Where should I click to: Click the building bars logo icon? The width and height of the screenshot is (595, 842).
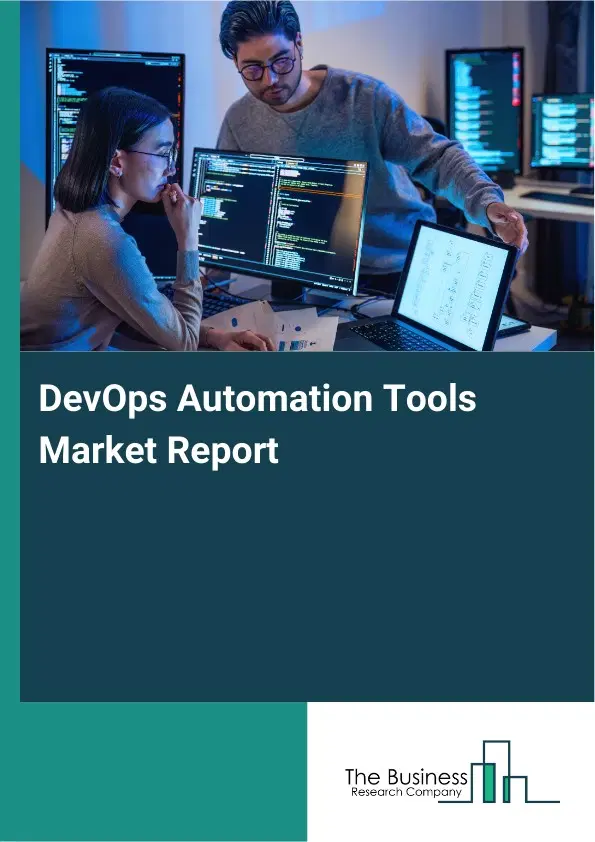[499, 772]
